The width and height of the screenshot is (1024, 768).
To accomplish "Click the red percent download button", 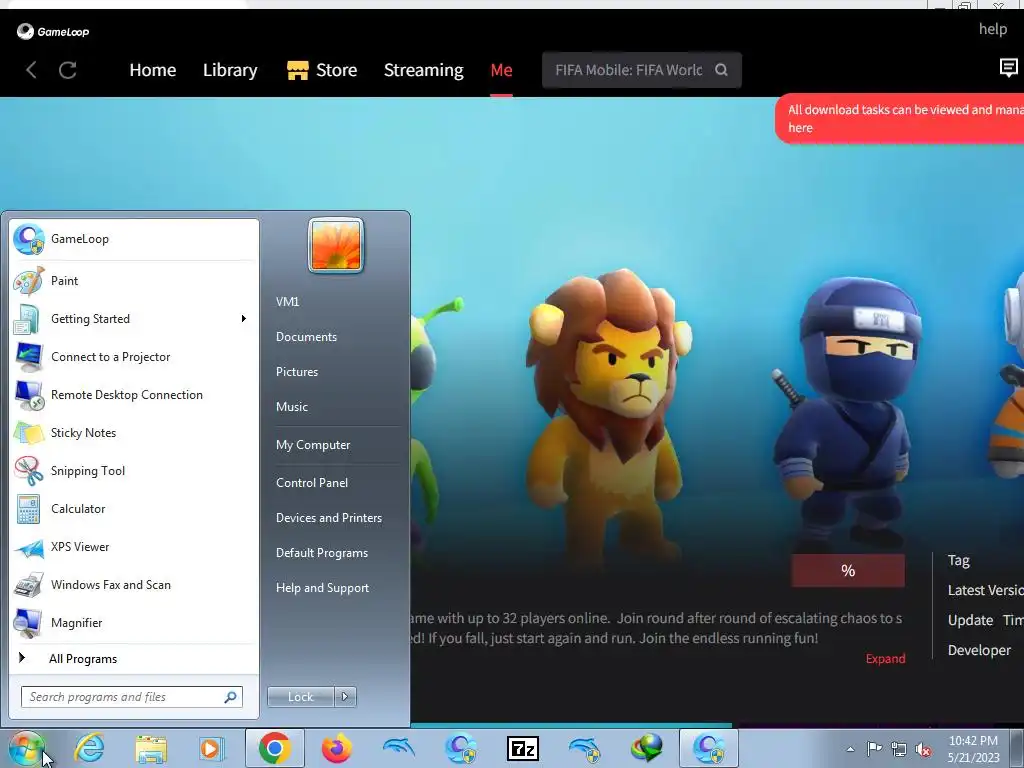I will point(848,571).
